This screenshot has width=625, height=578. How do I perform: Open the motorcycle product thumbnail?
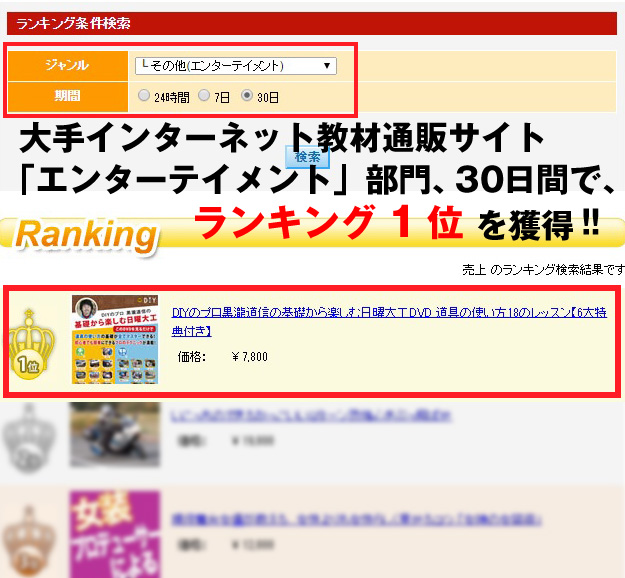[x=115, y=434]
